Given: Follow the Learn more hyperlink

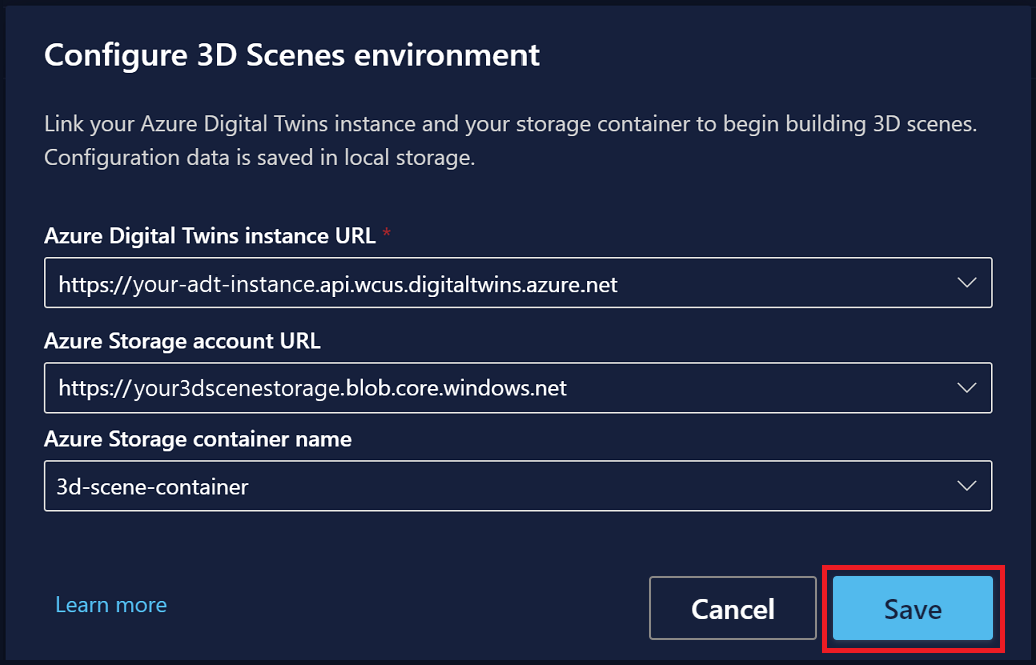Looking at the screenshot, I should 110,604.
